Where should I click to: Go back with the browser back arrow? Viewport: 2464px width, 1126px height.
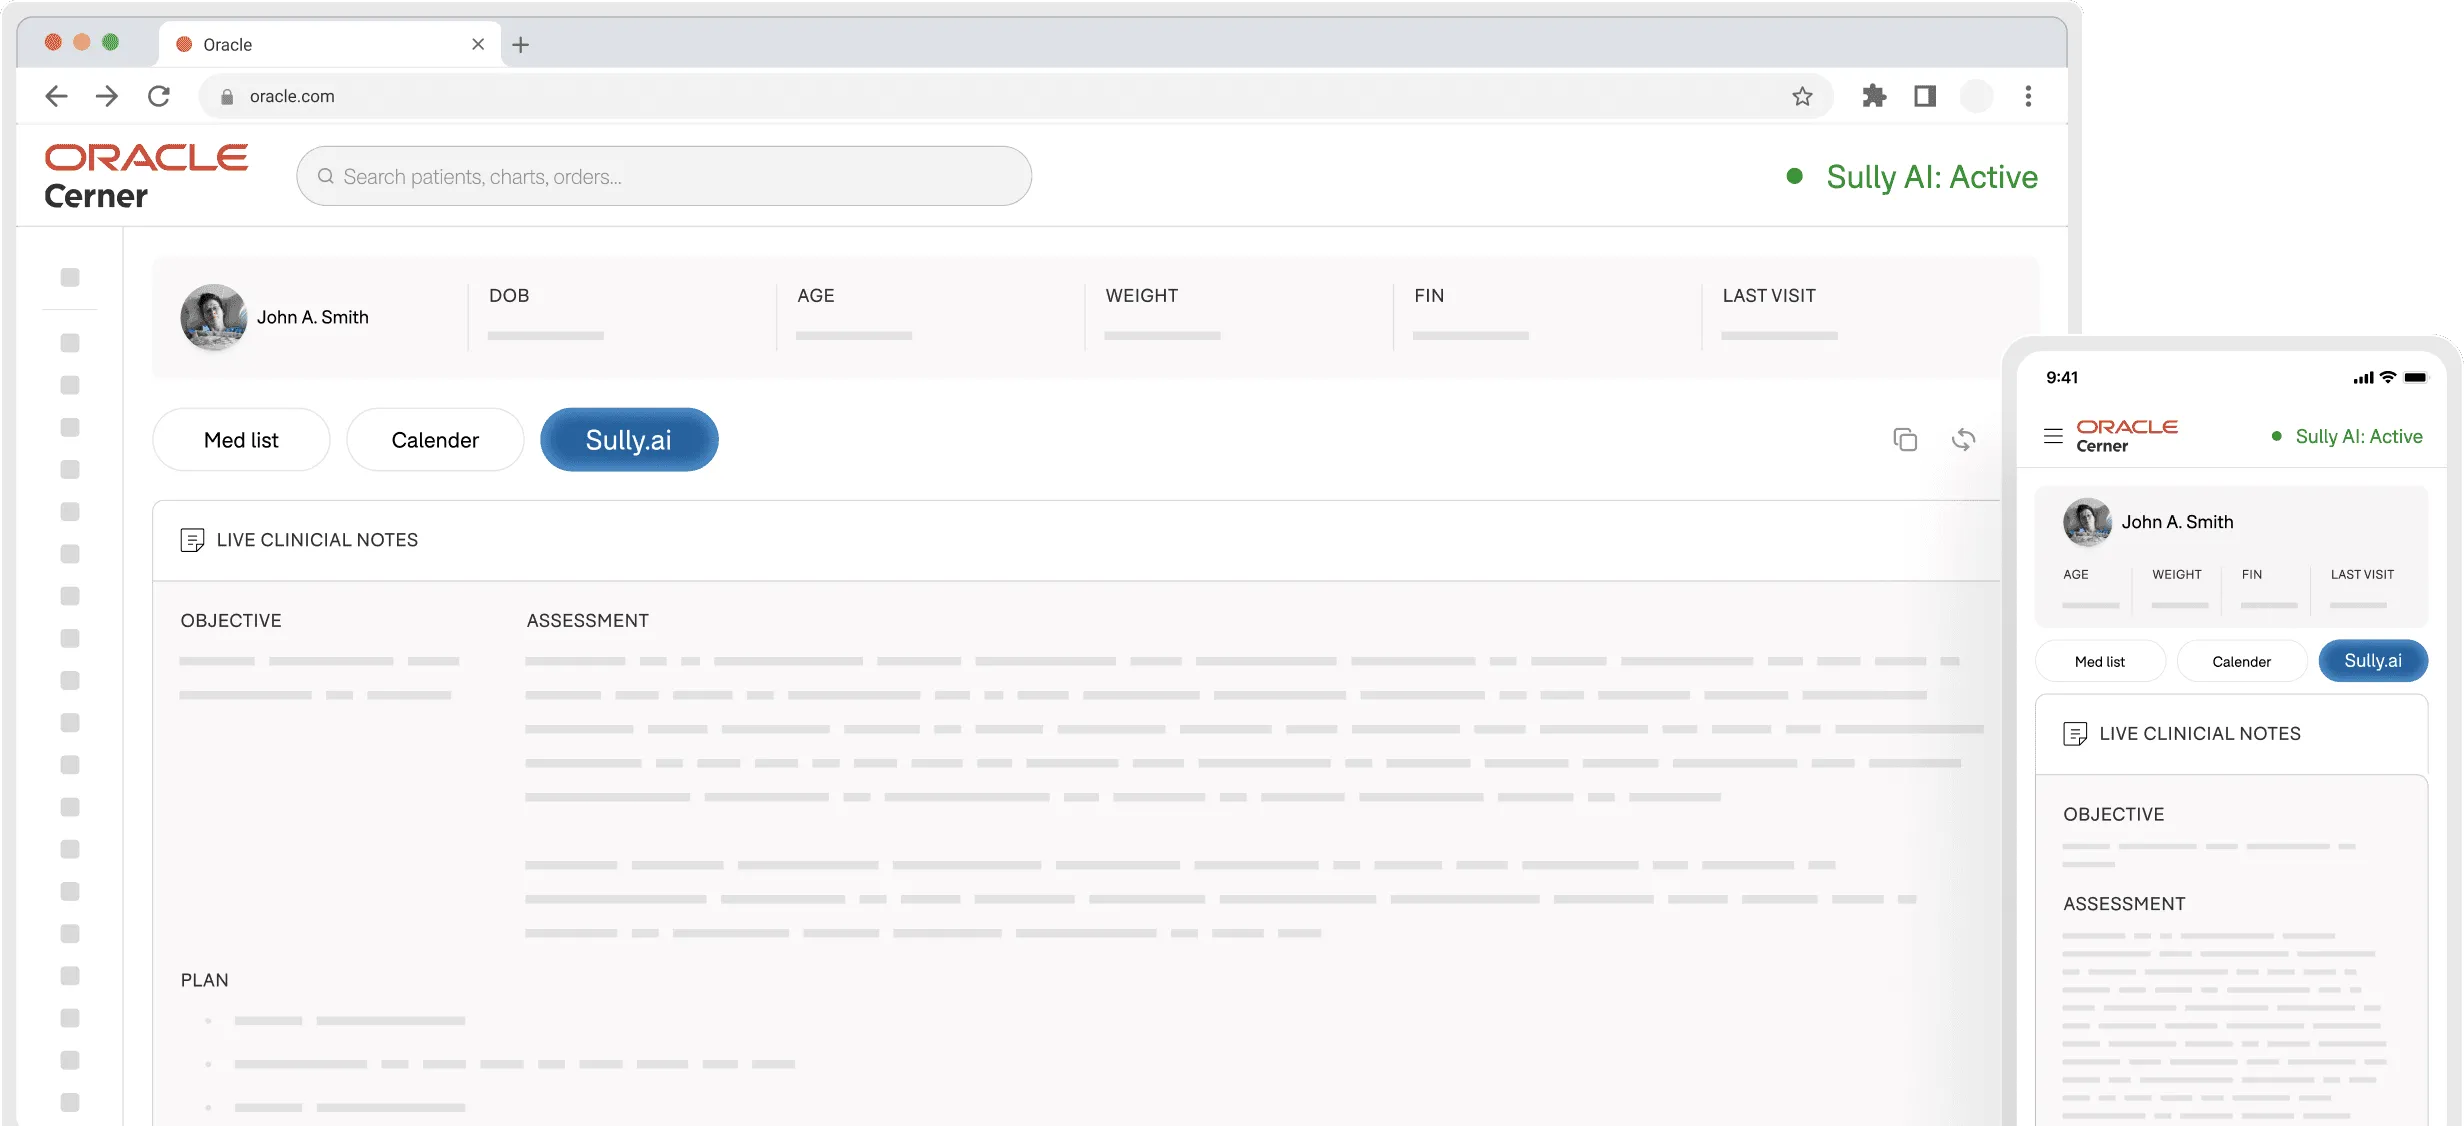point(56,96)
